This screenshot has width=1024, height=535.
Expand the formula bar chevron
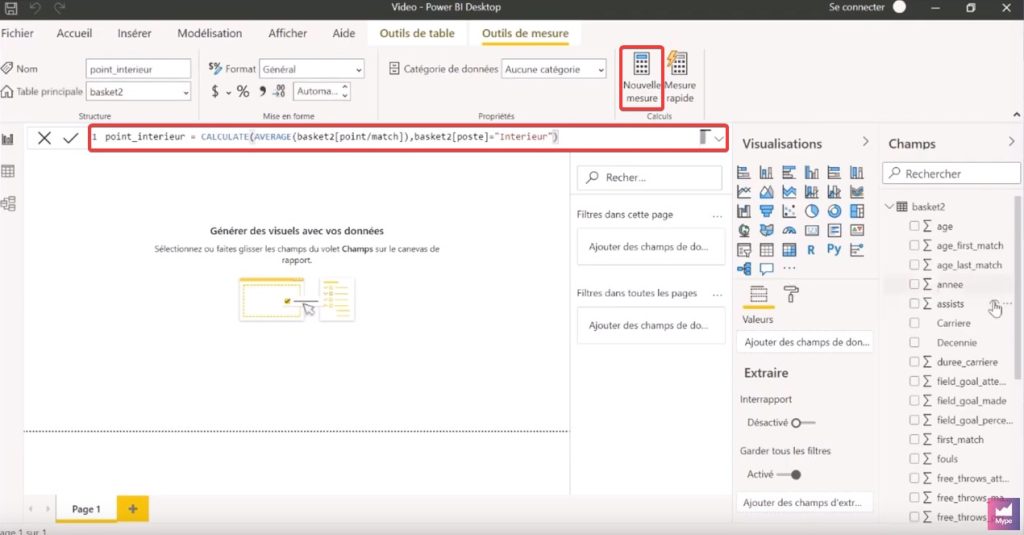coord(718,138)
